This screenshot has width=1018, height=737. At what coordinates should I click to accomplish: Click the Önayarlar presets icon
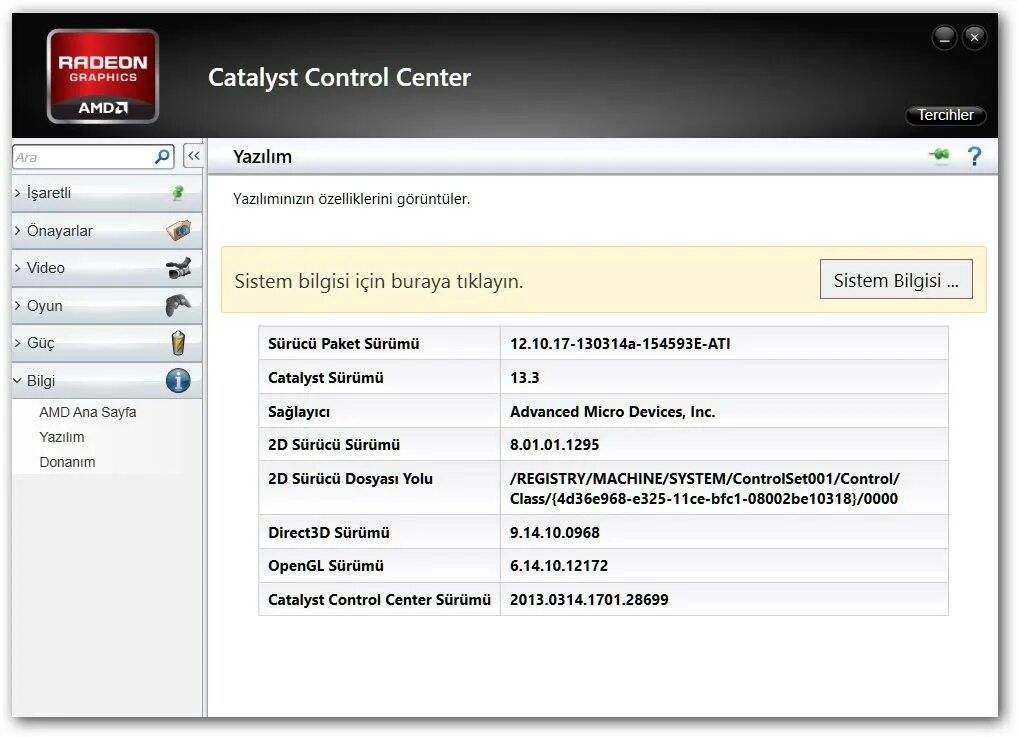click(x=179, y=230)
